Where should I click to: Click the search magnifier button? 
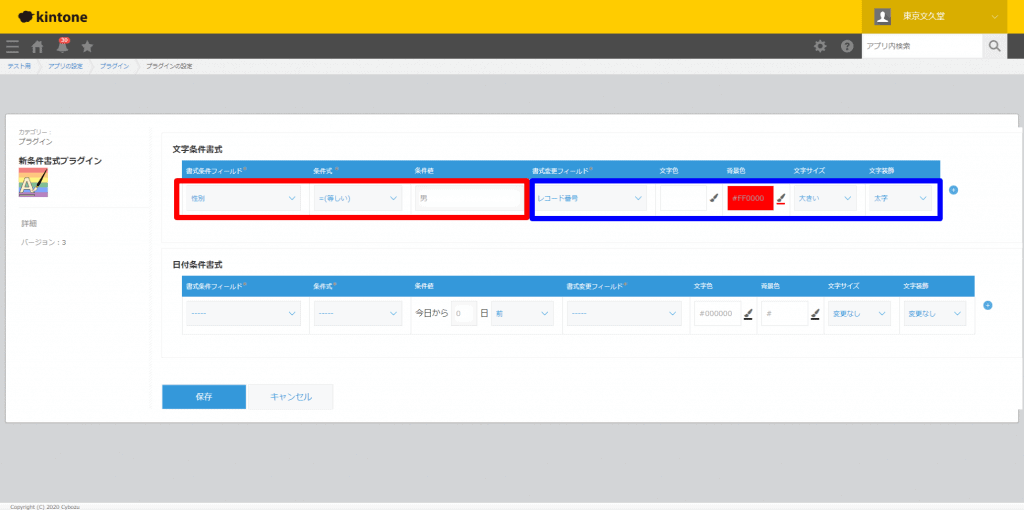(994, 46)
